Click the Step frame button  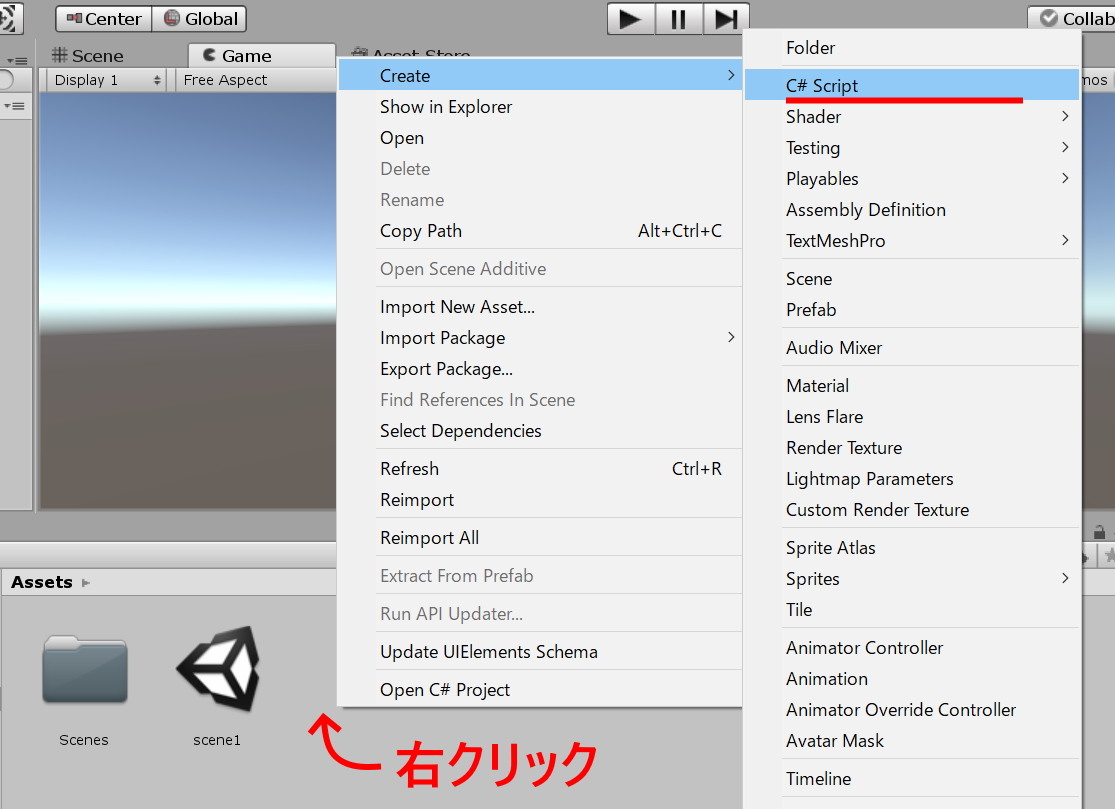pos(725,18)
